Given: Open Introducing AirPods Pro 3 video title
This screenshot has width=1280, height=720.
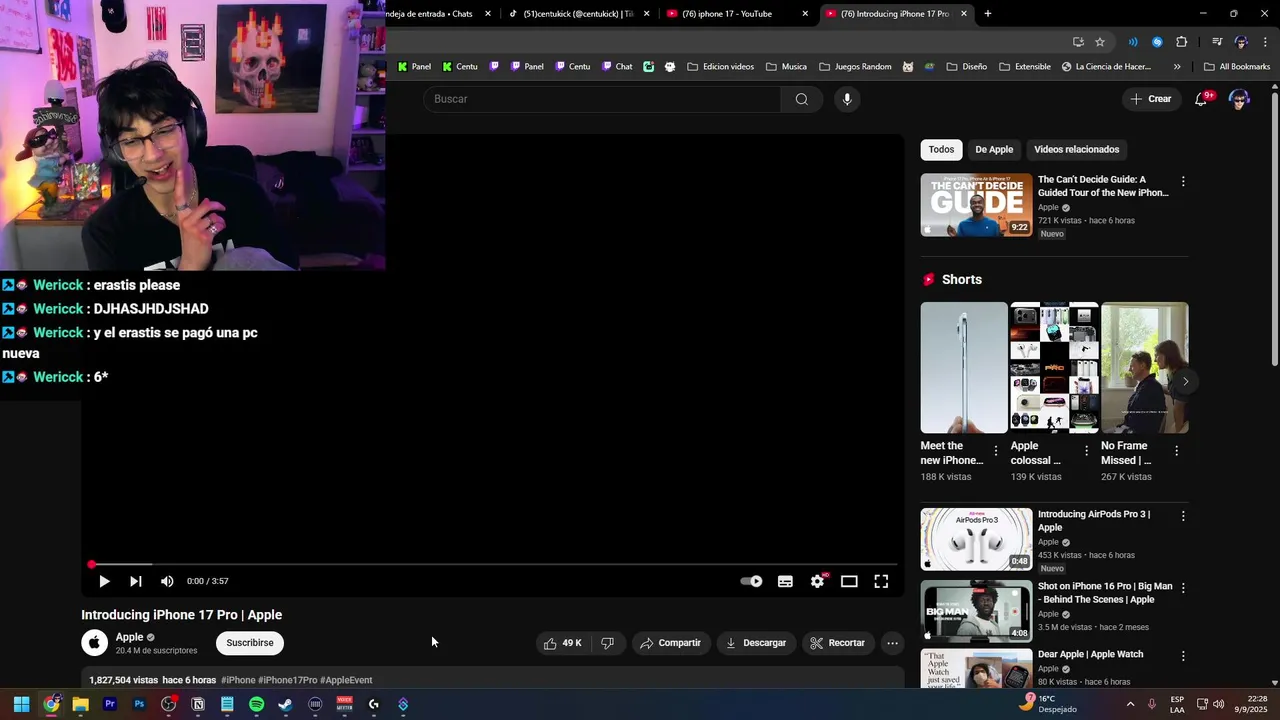Looking at the screenshot, I should point(1094,521).
